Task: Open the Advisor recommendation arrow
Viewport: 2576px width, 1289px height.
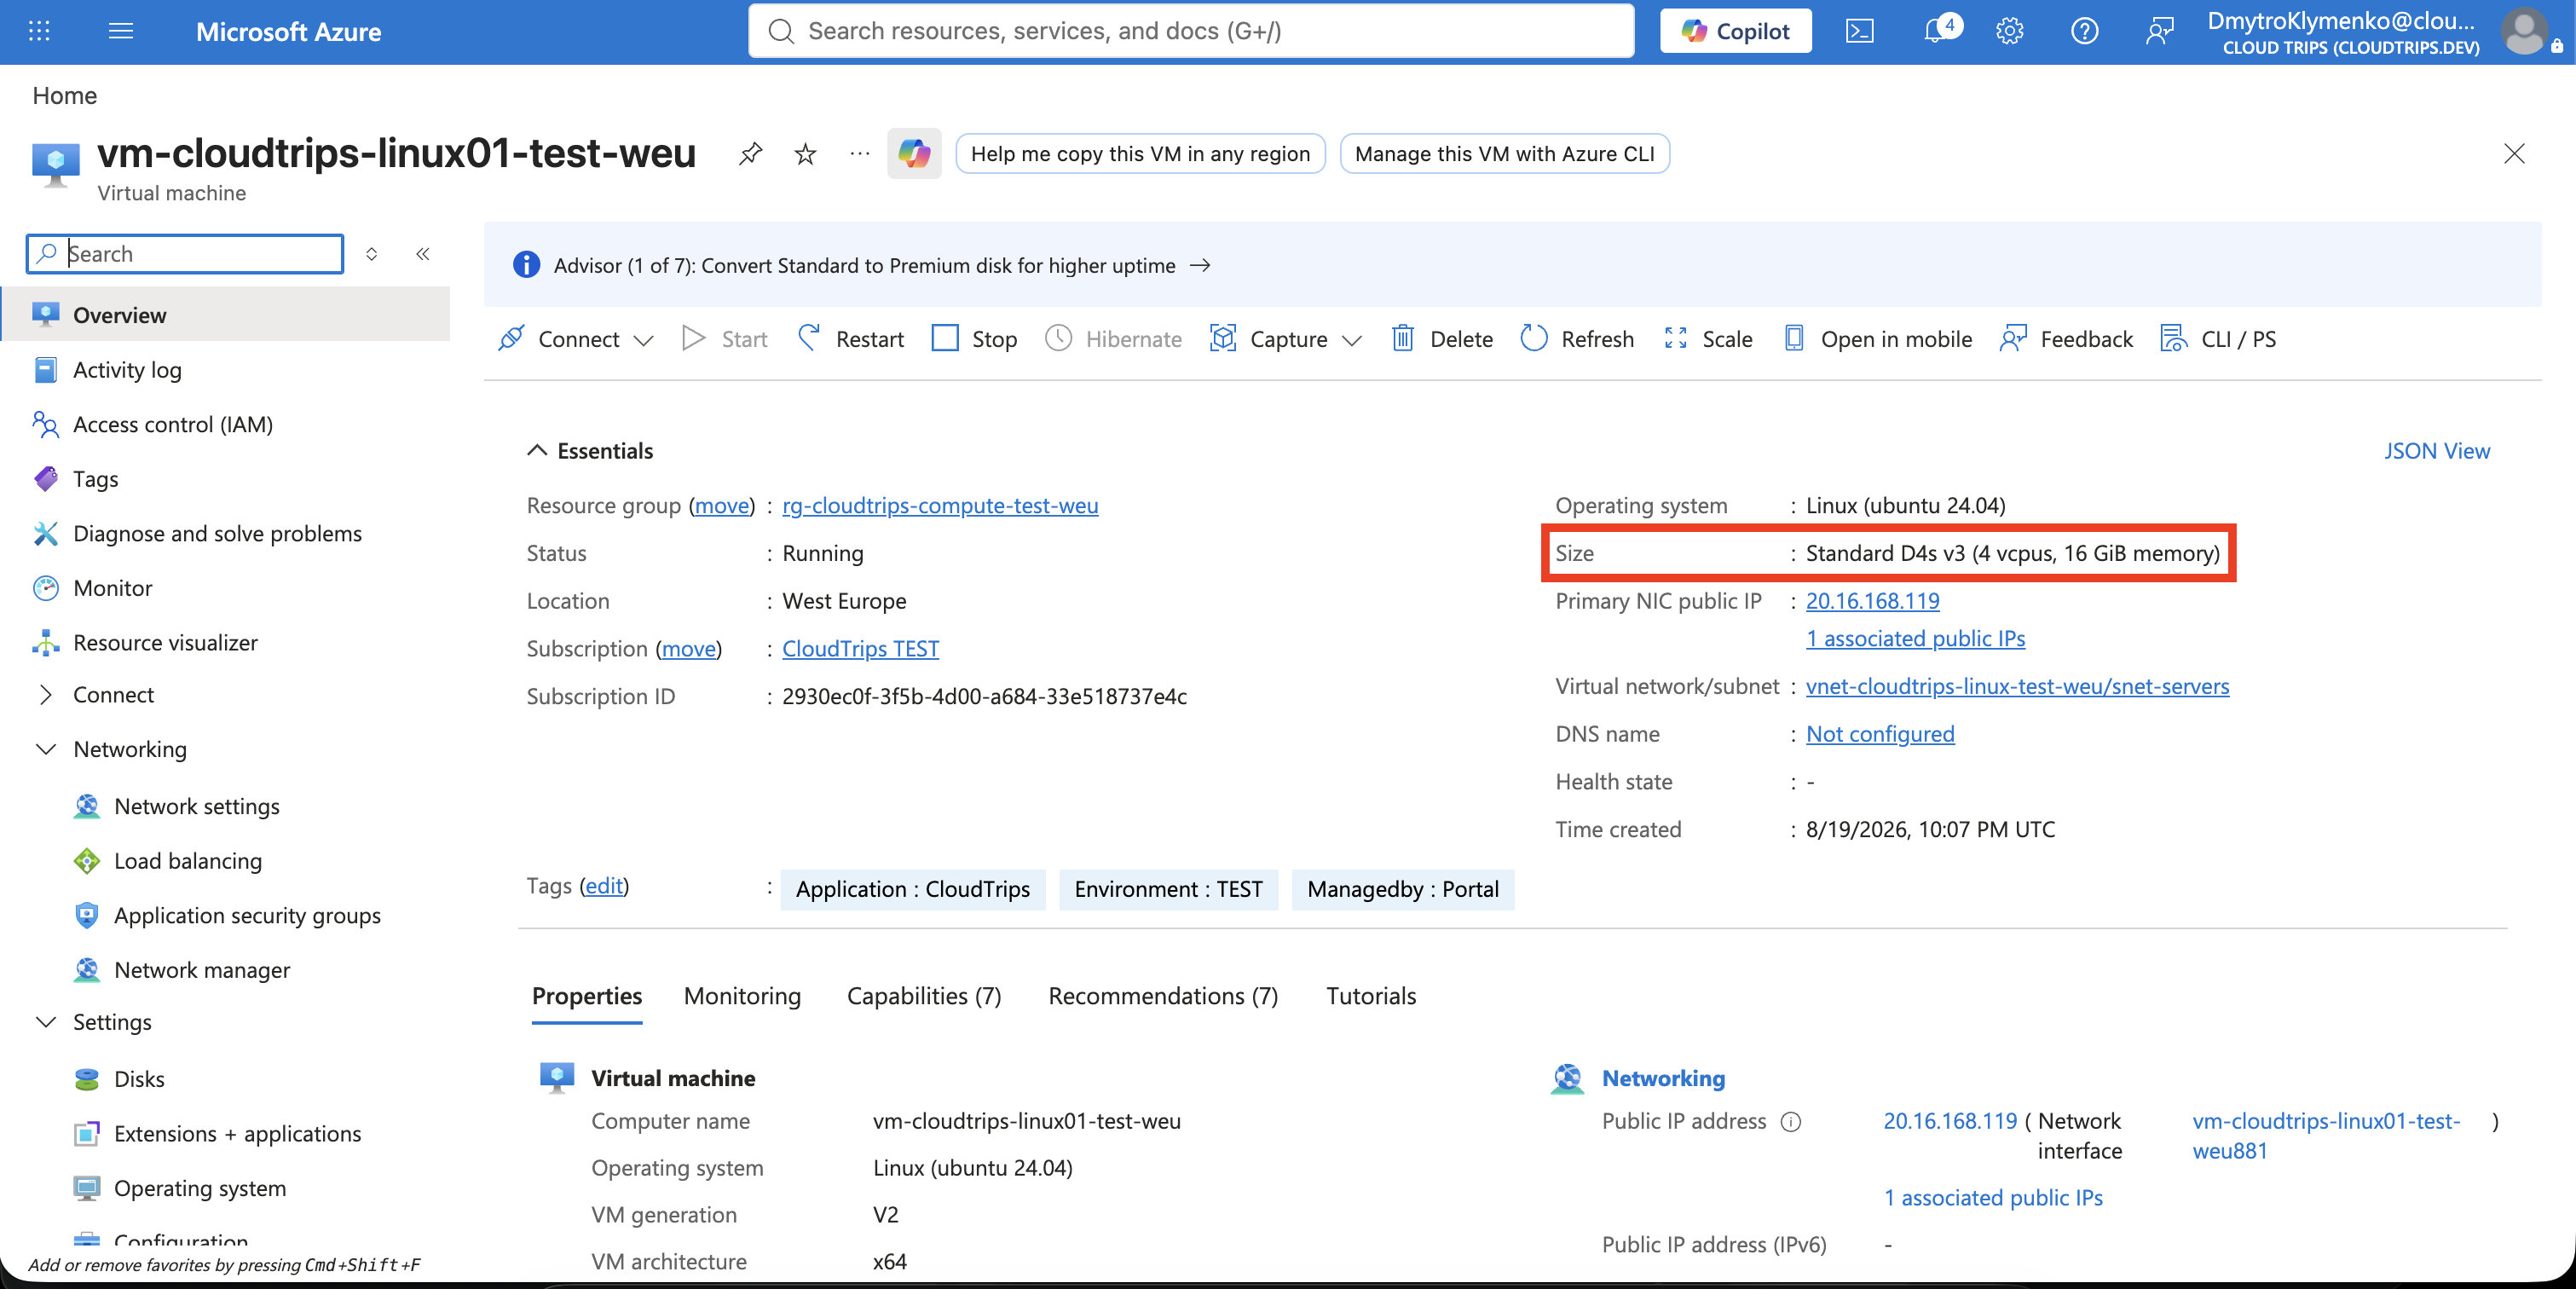Action: (1200, 265)
